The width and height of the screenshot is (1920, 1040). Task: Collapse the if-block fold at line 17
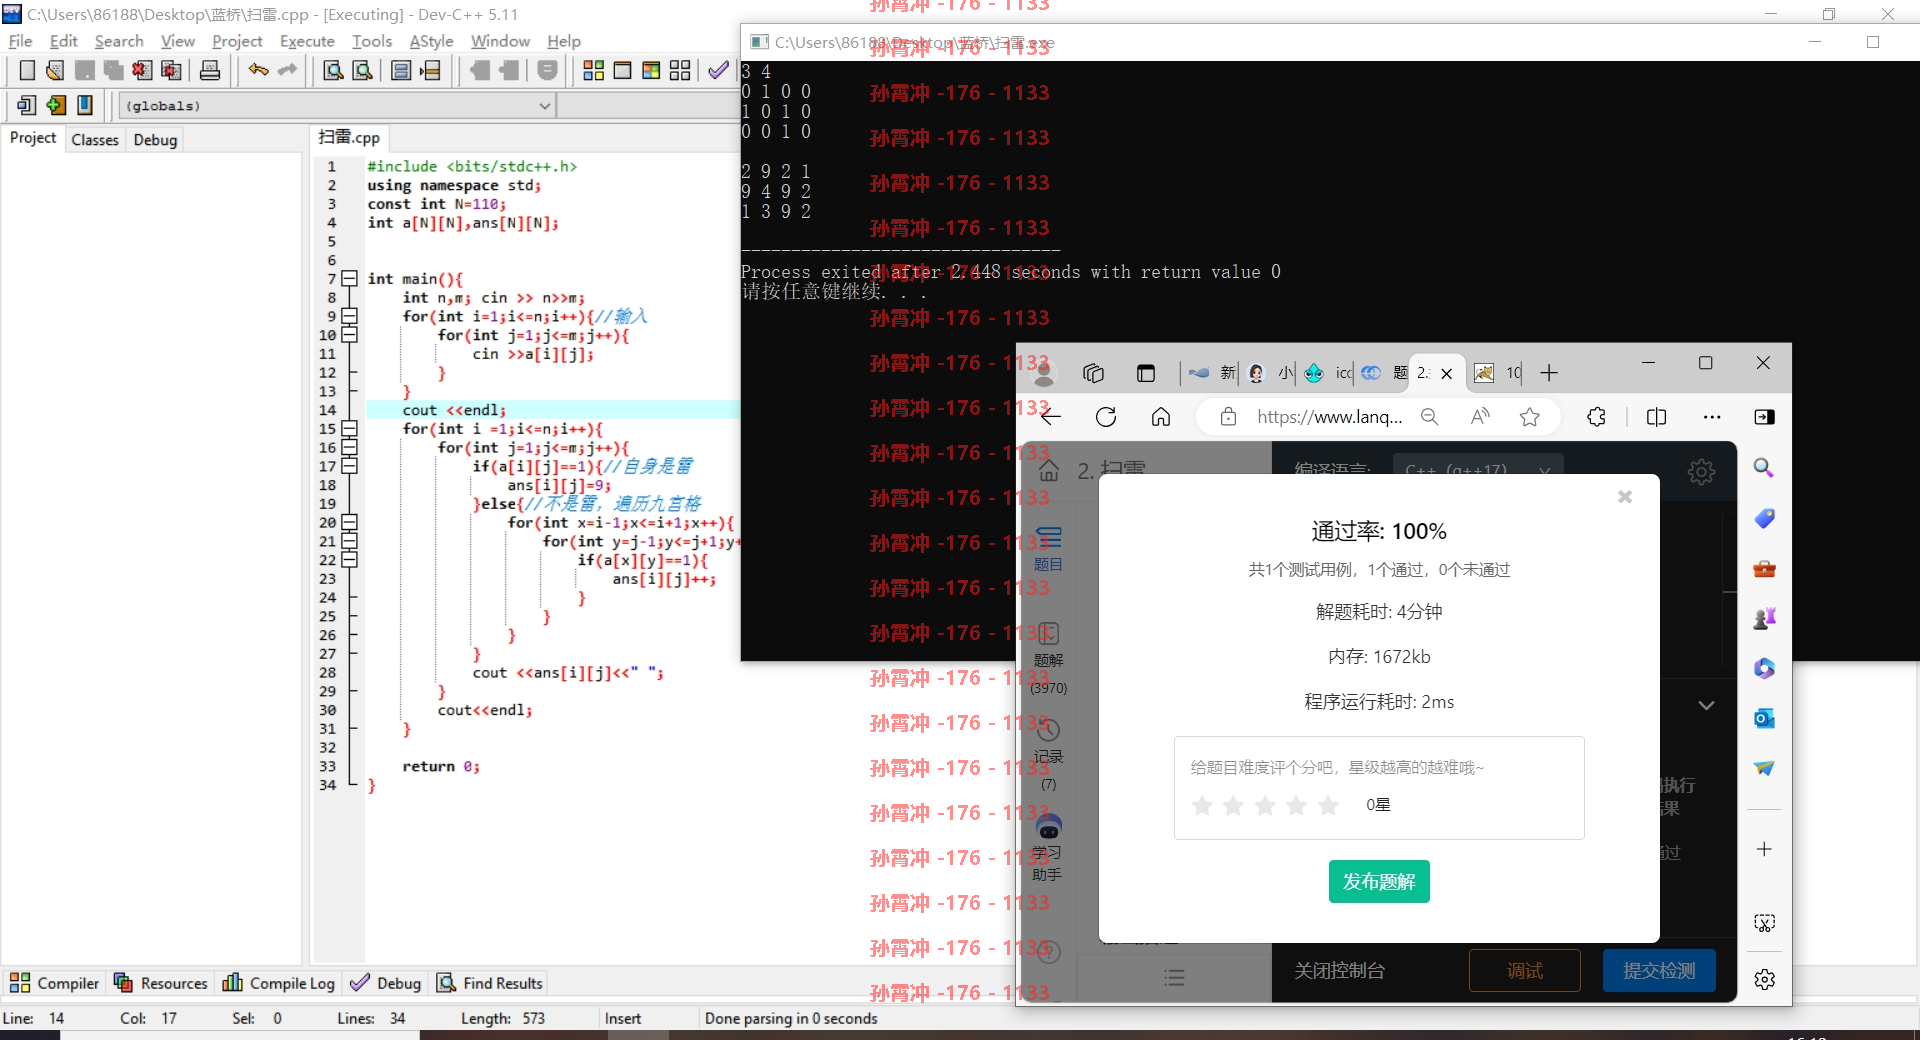tap(349, 466)
